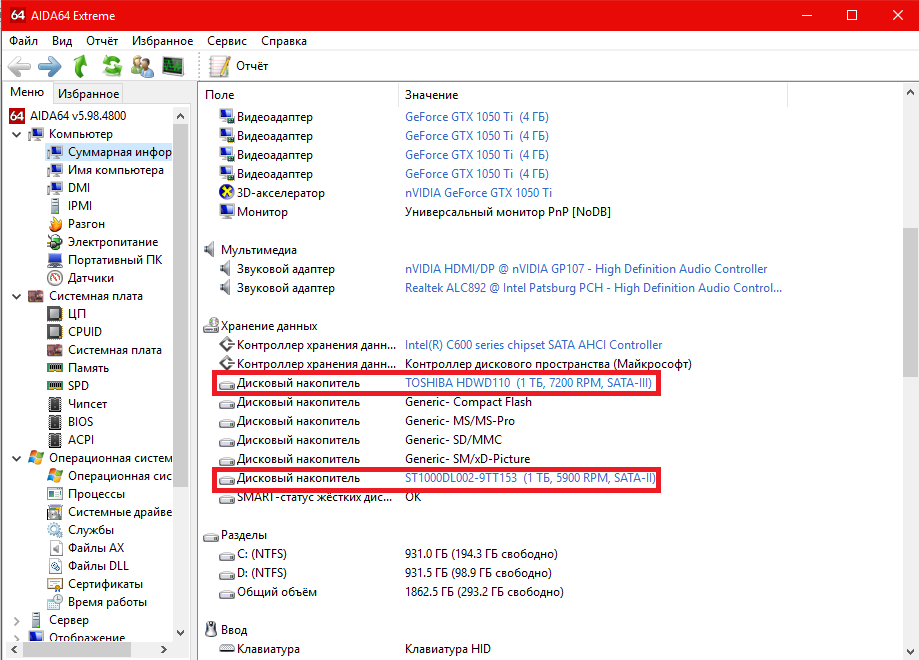Open the Файл menu
Screen dimensions: 919x660
coord(23,41)
